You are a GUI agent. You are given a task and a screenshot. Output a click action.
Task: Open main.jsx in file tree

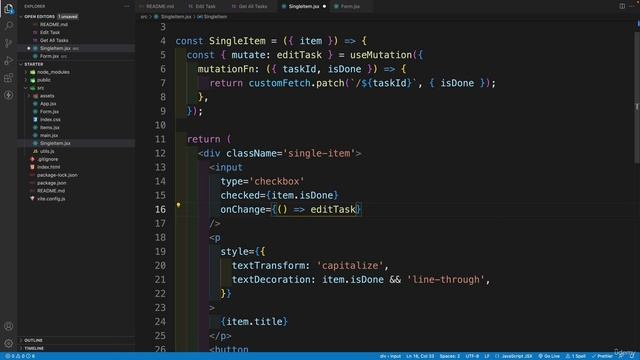pos(49,135)
